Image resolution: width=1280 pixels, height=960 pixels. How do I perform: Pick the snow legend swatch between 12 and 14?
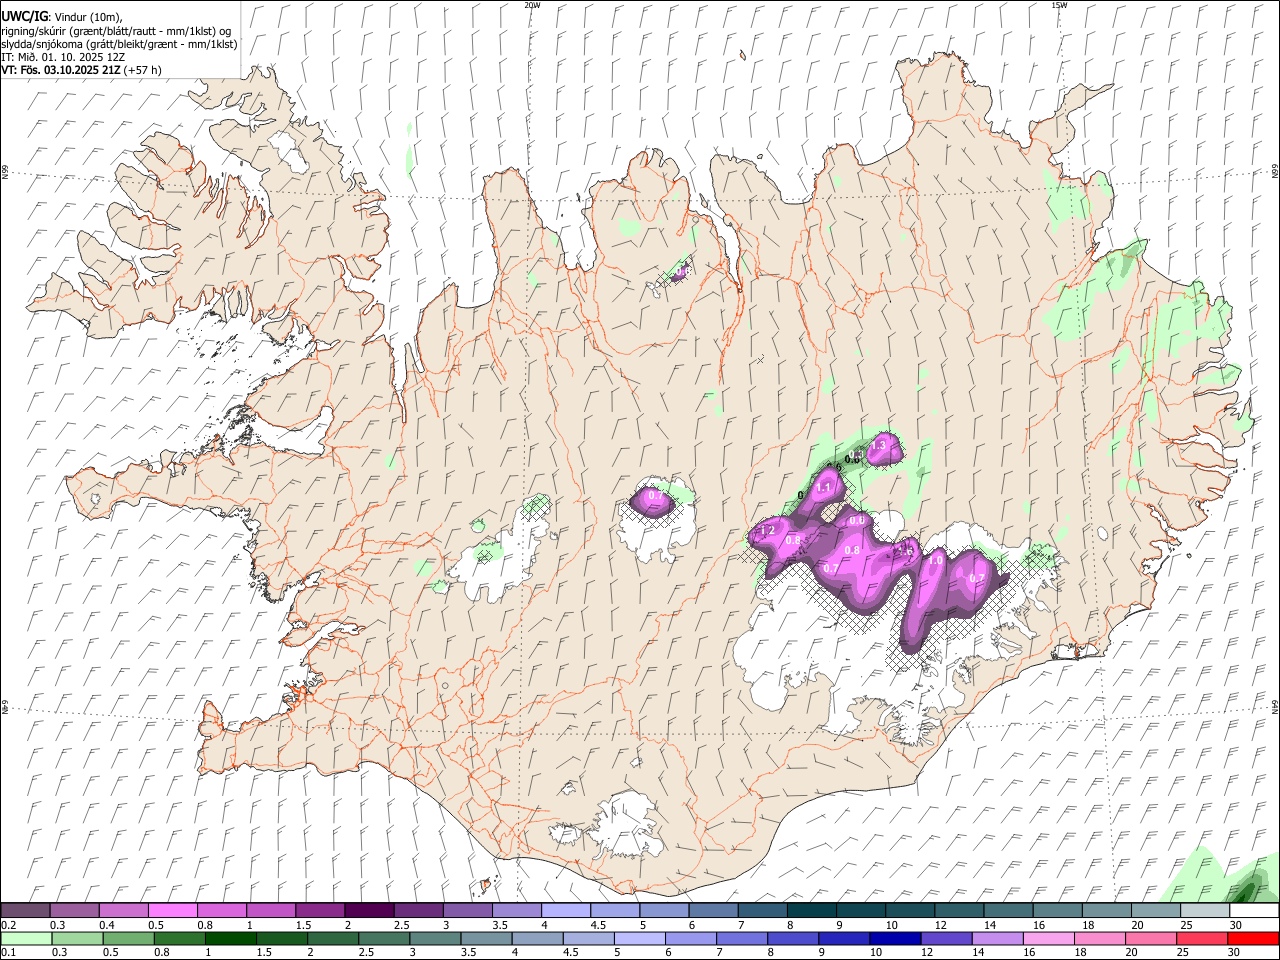(959, 910)
